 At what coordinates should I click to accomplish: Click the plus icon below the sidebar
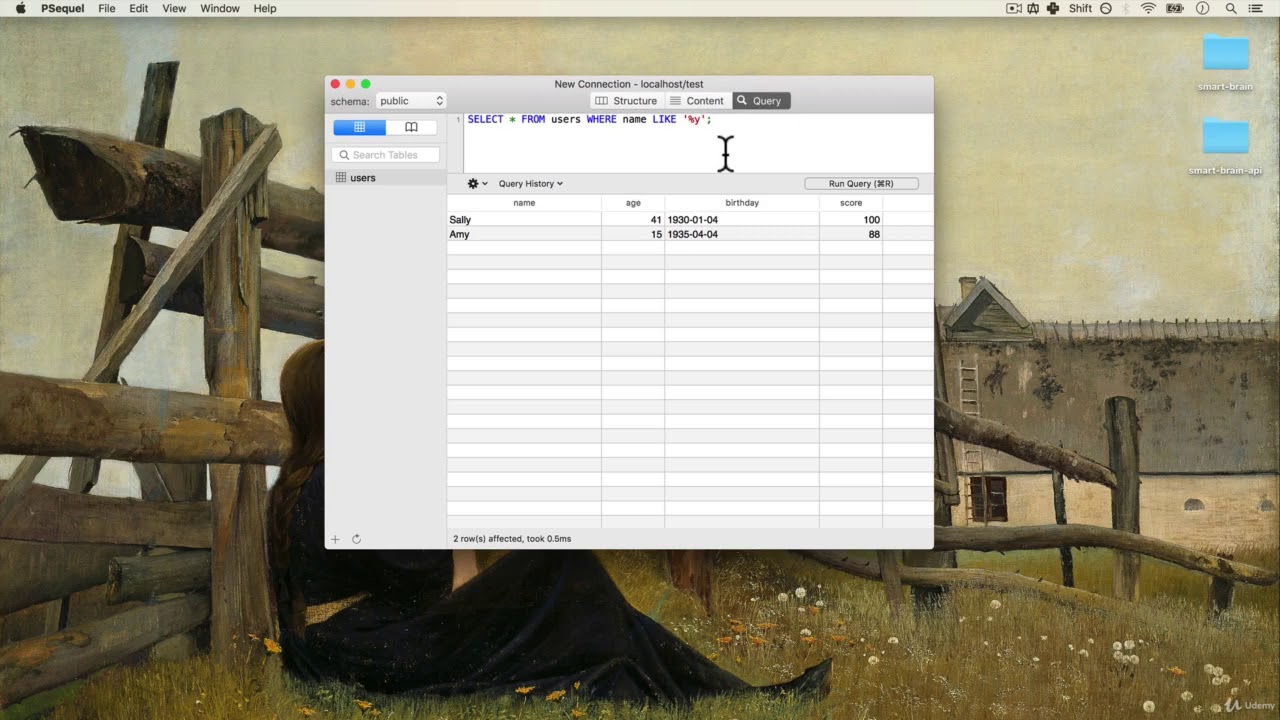[x=335, y=539]
